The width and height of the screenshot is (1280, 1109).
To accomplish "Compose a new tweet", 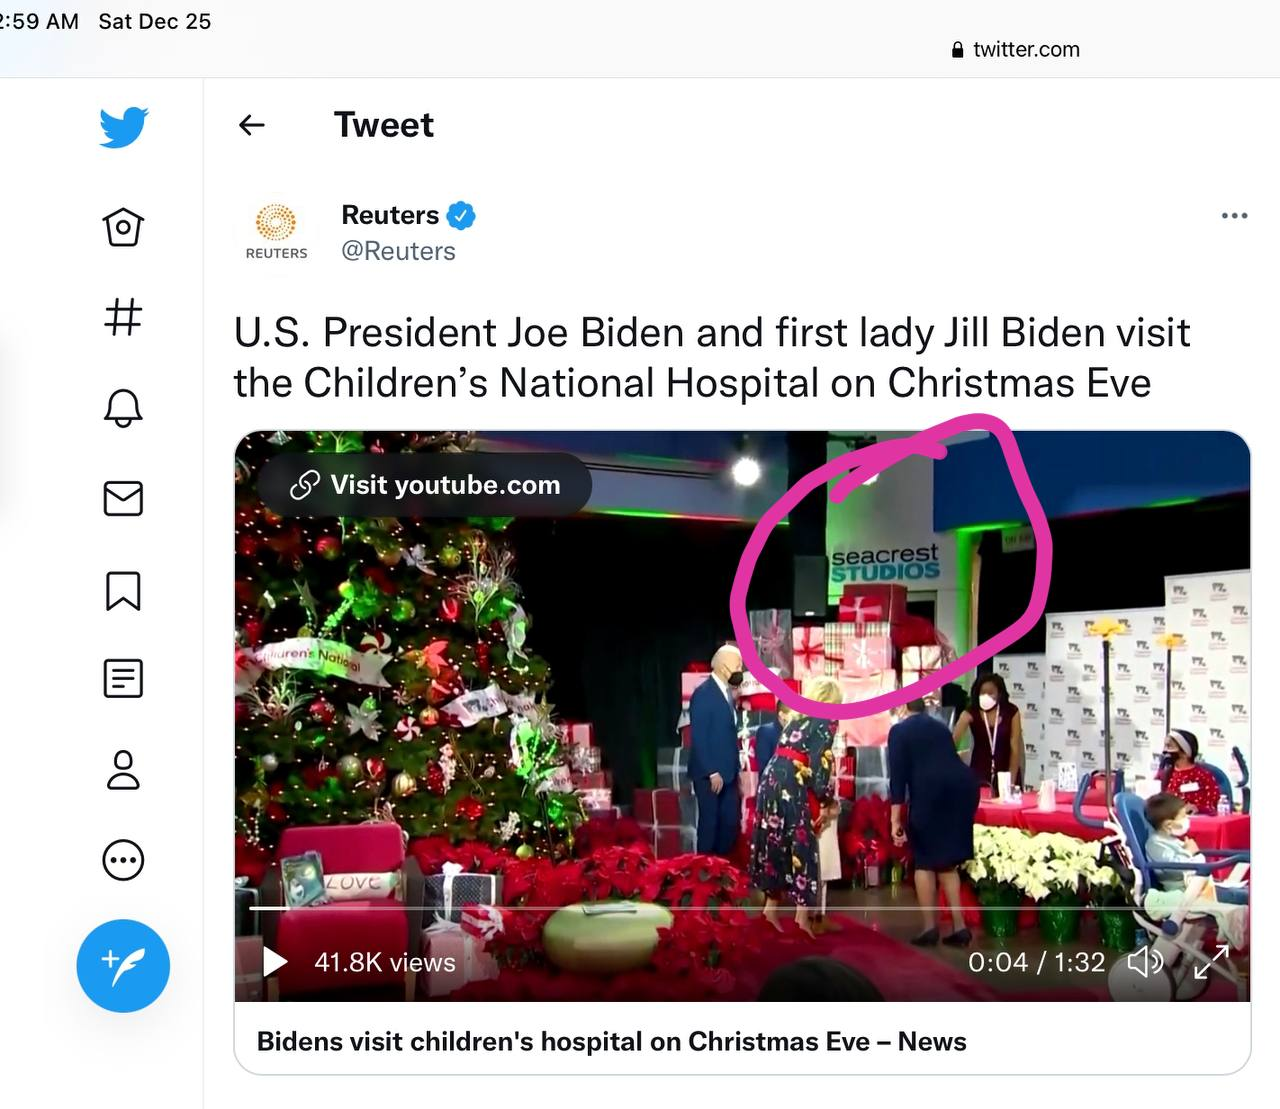I will (x=123, y=965).
